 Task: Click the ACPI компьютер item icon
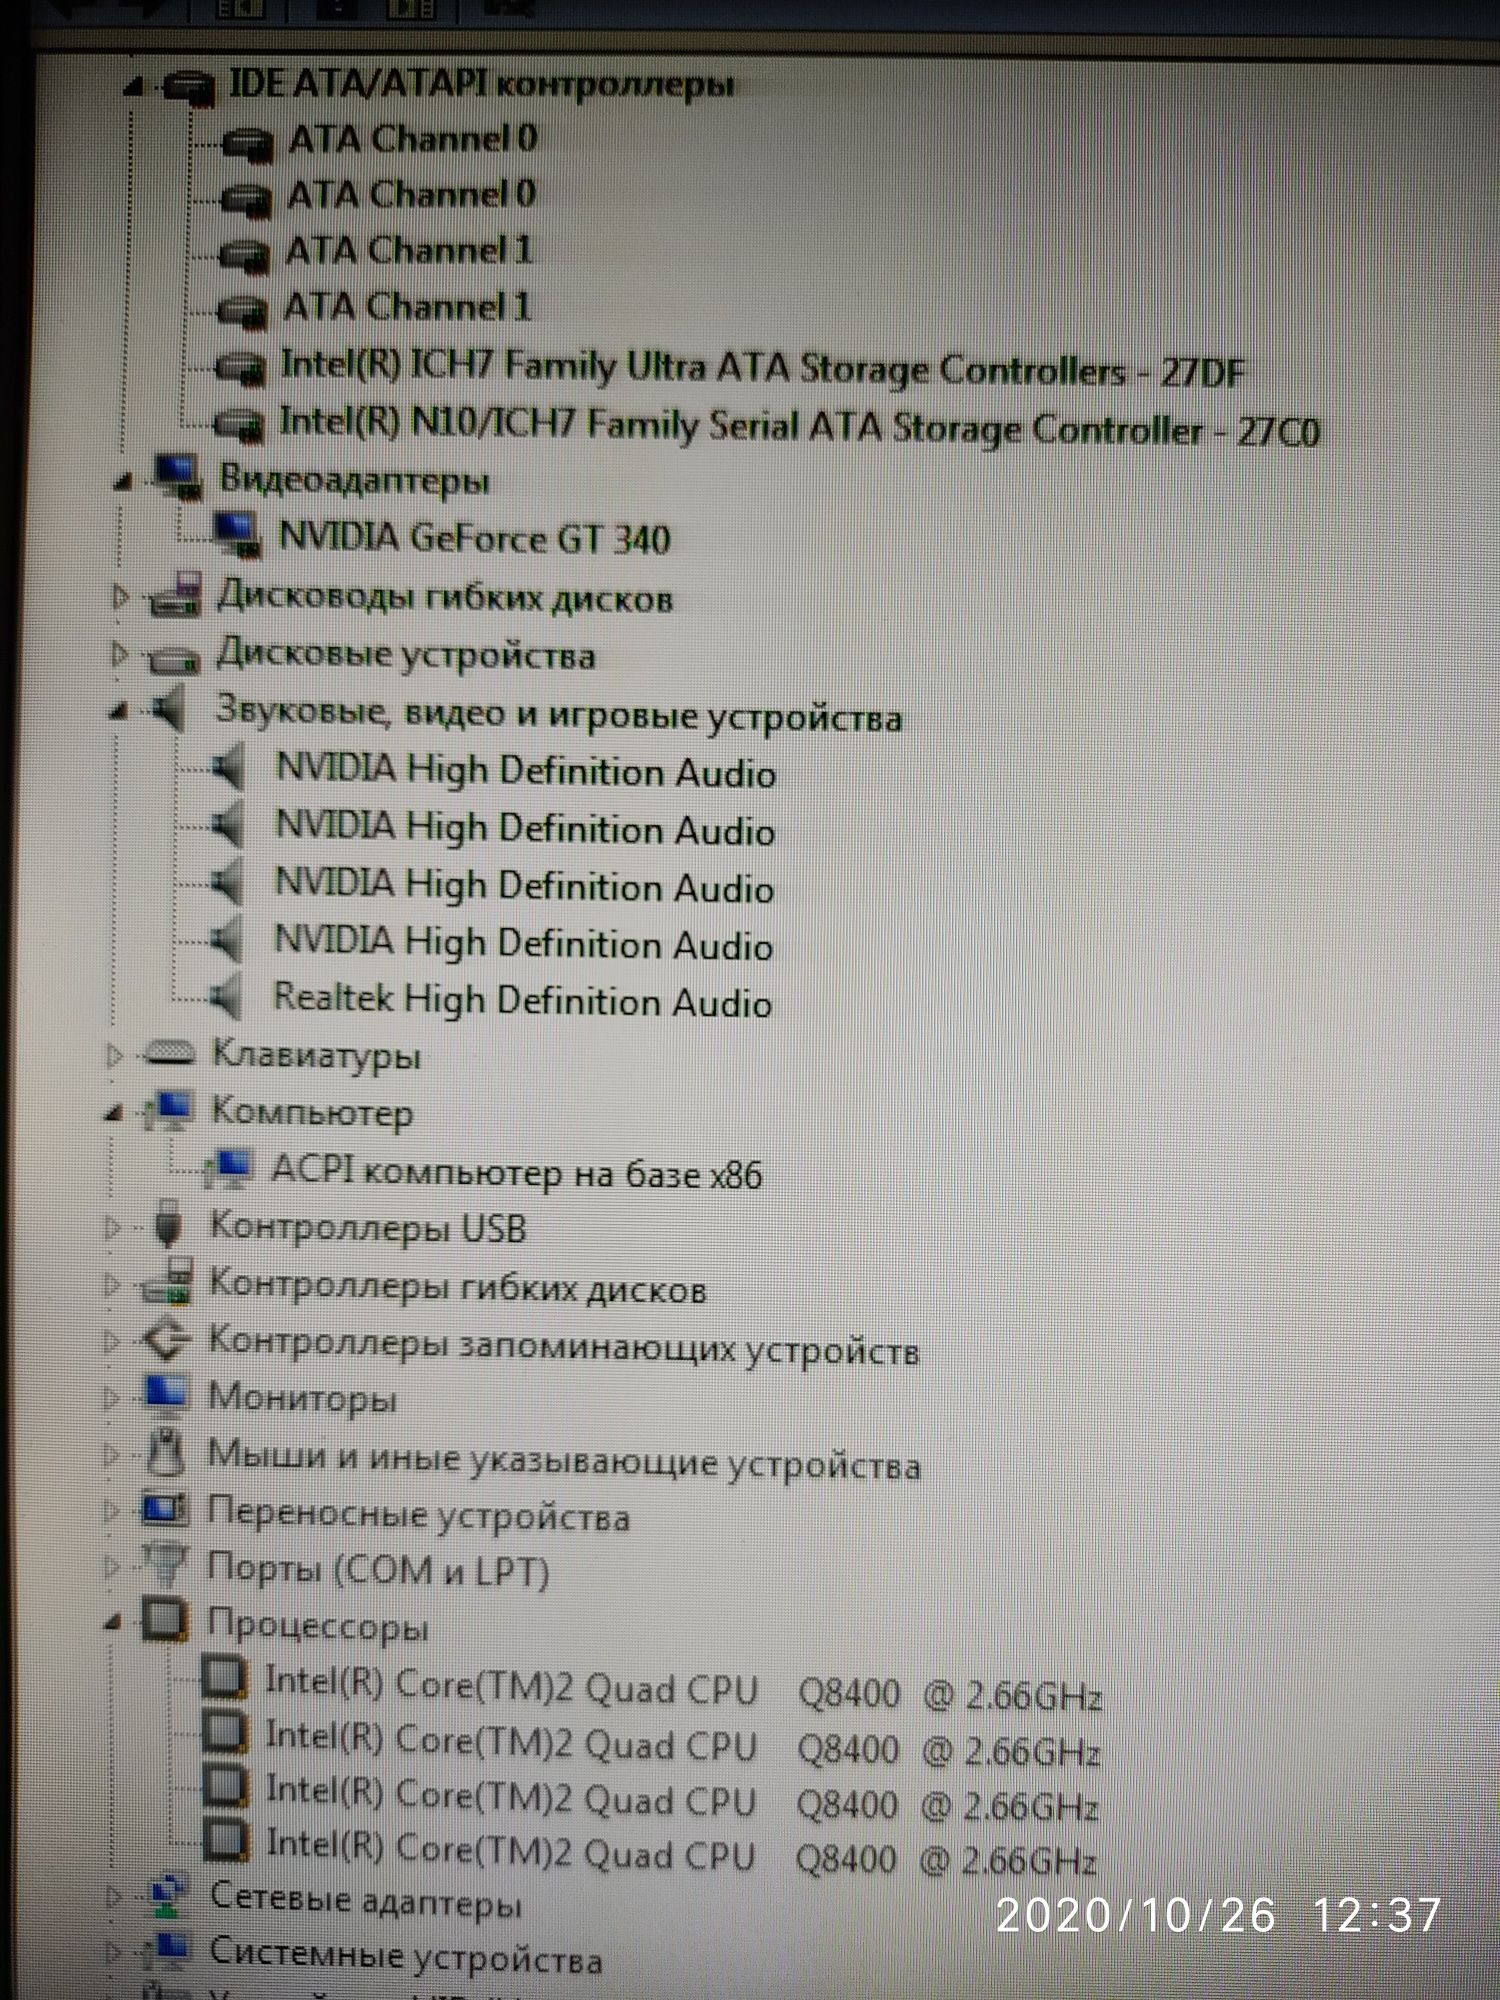pyautogui.click(x=228, y=1169)
